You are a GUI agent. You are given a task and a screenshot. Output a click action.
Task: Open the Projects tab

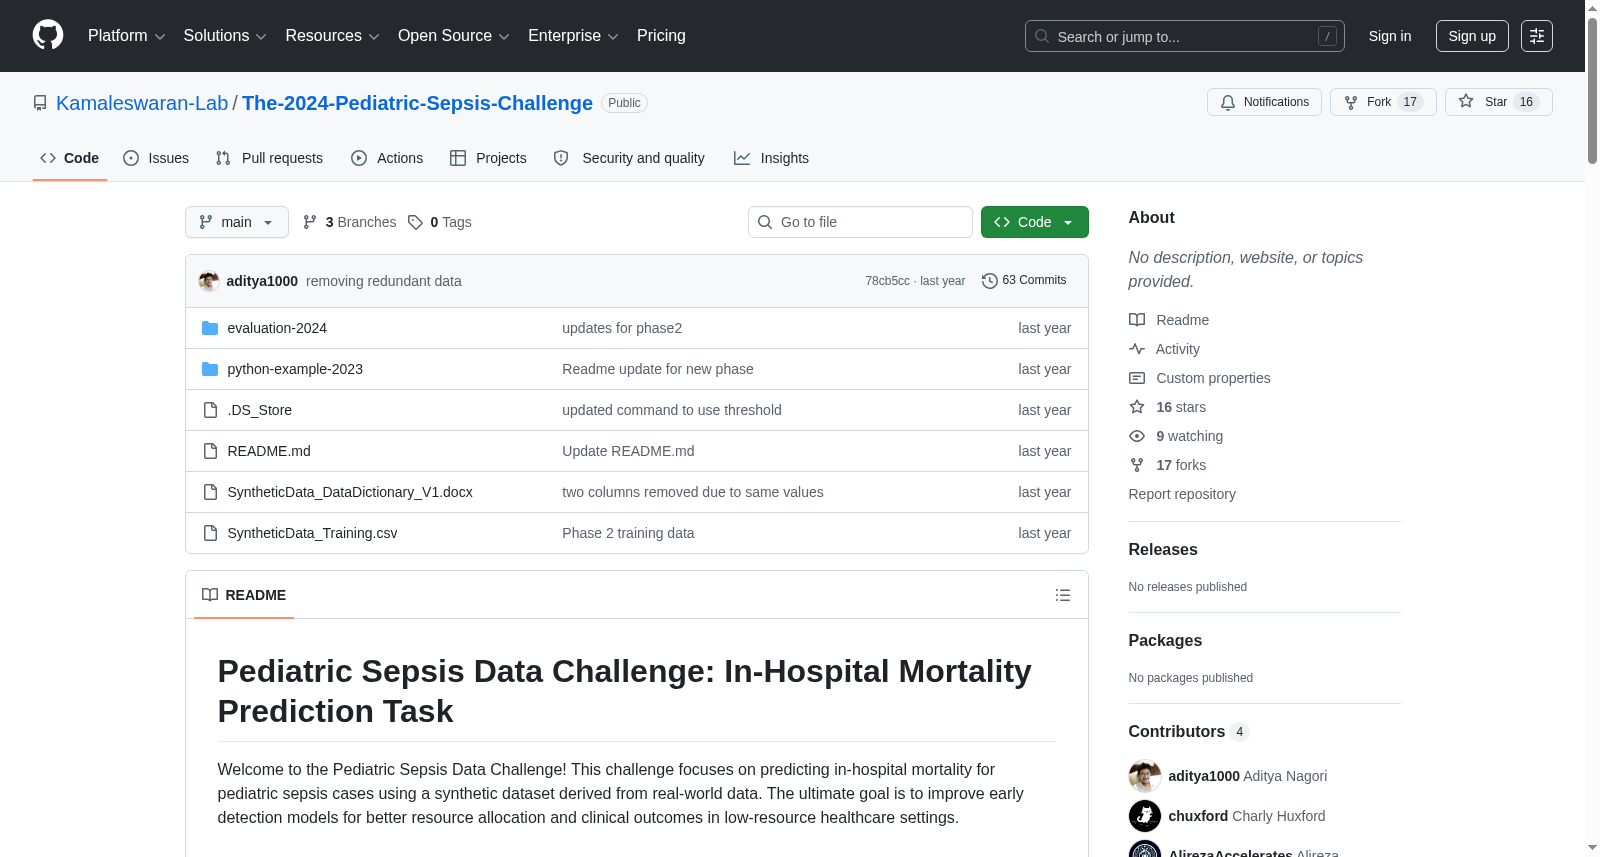click(x=488, y=158)
